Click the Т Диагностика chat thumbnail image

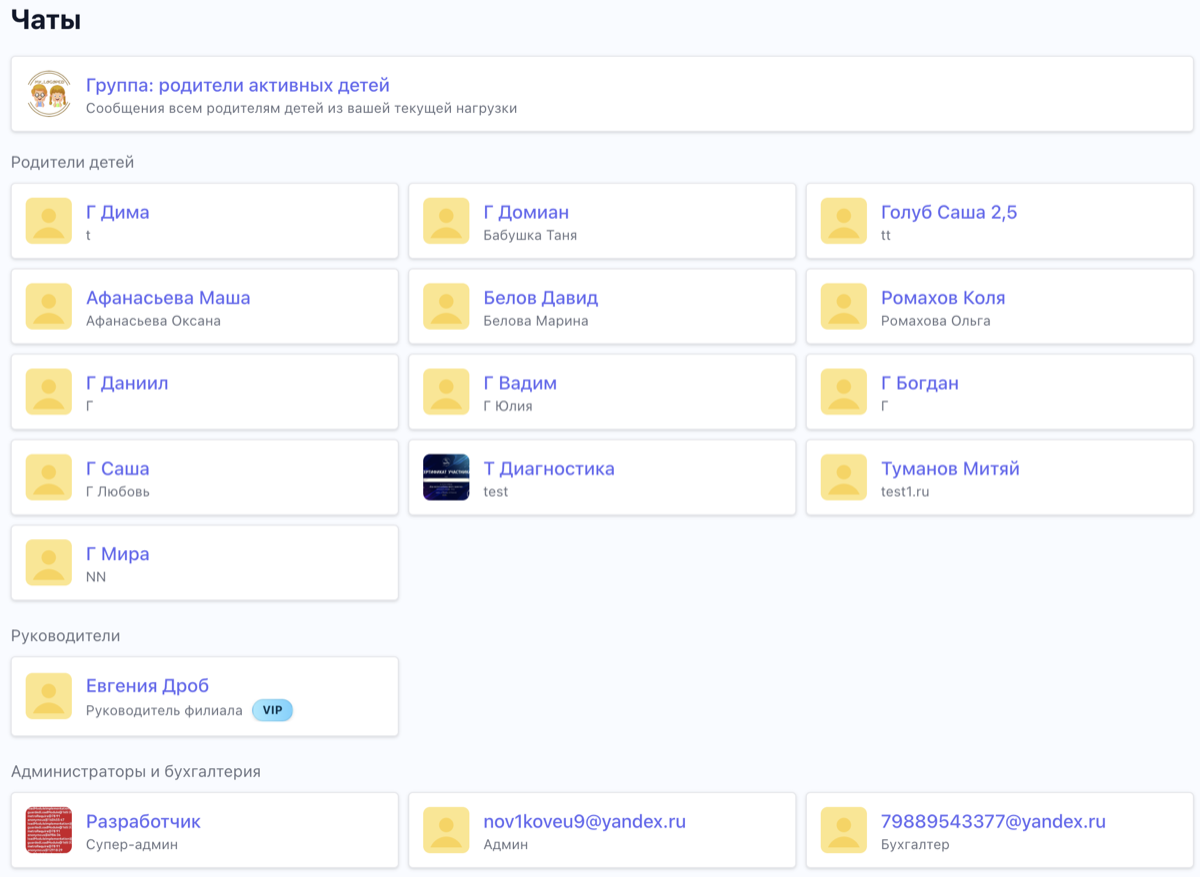446,478
